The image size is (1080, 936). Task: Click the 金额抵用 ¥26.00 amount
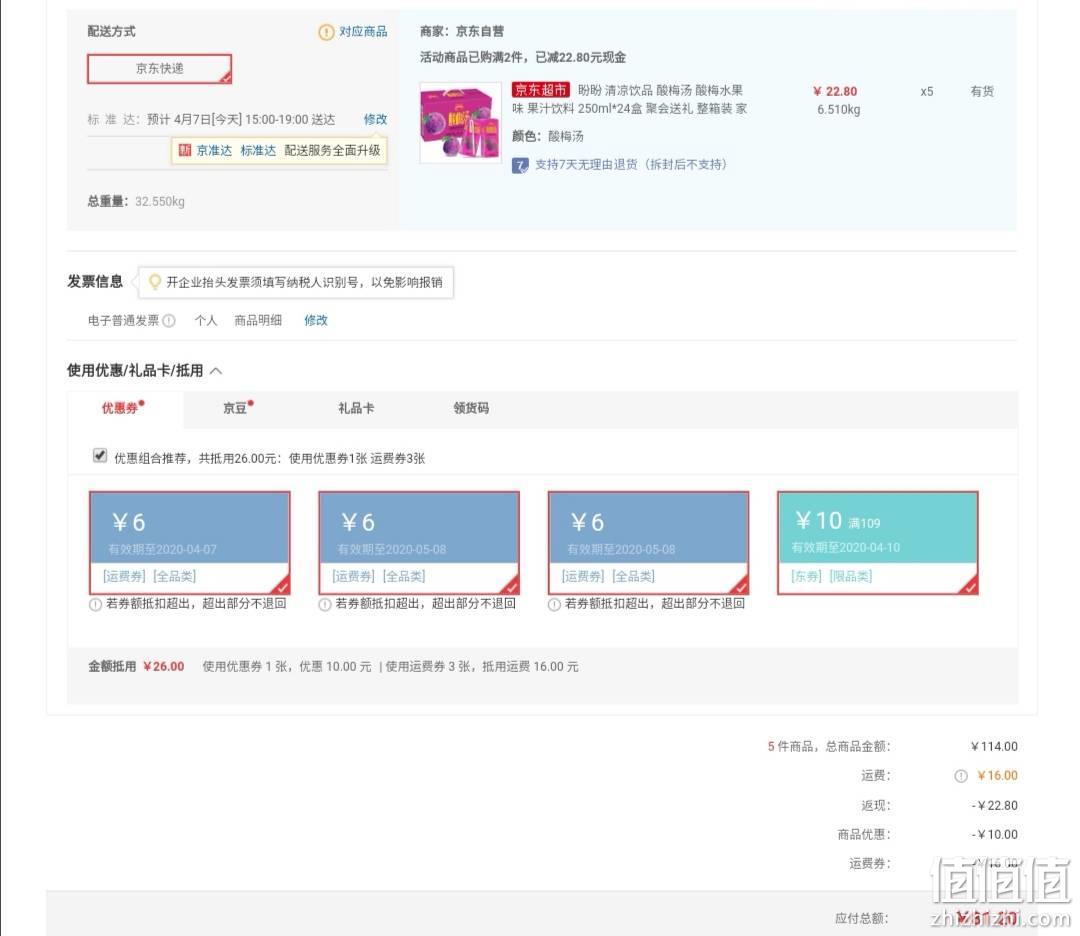164,667
